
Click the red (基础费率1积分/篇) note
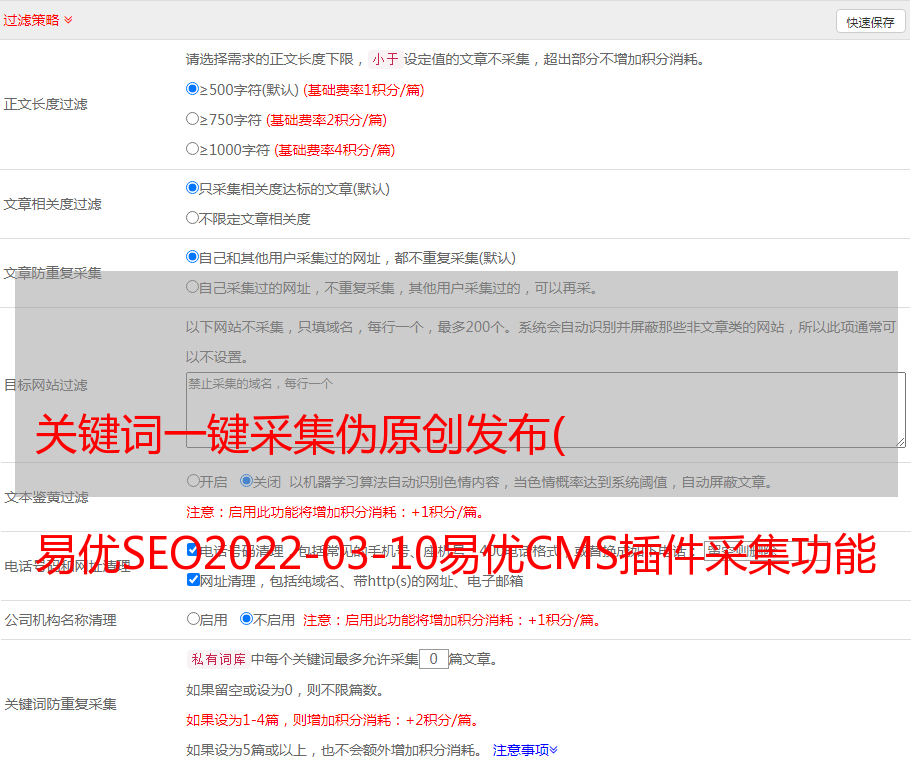364,90
